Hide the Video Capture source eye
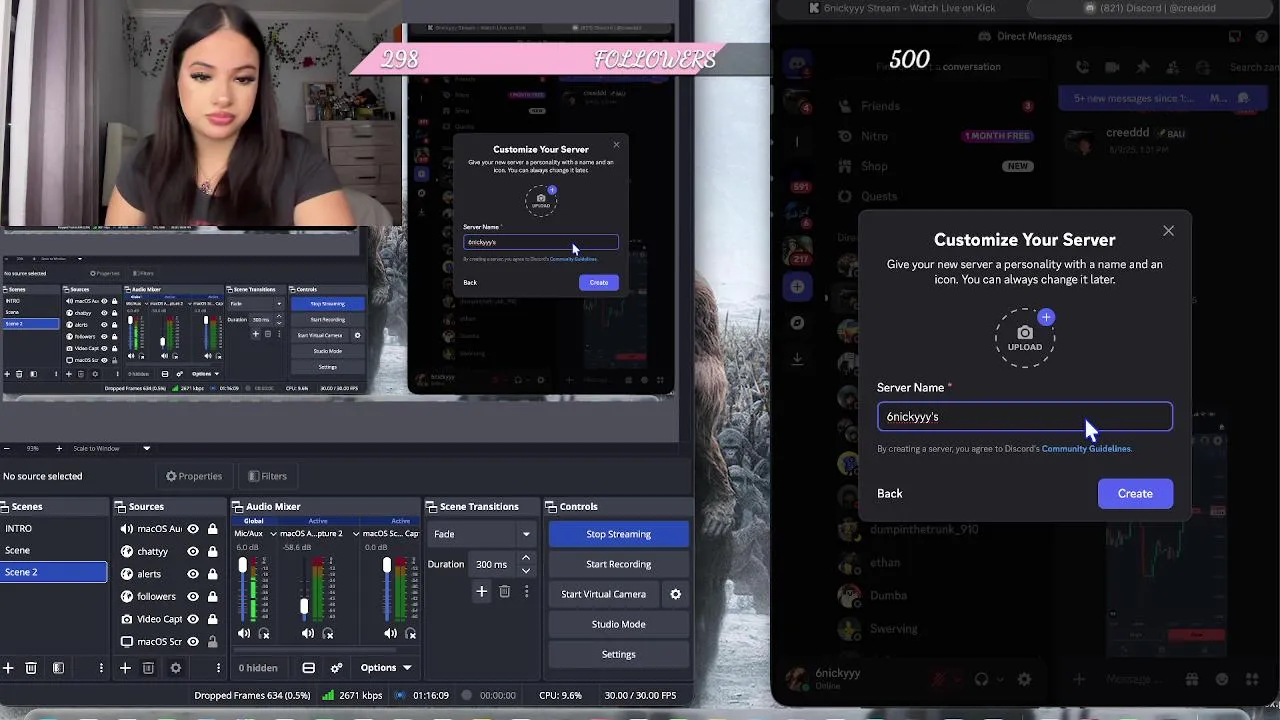This screenshot has height=720, width=1280. pyautogui.click(x=193, y=619)
